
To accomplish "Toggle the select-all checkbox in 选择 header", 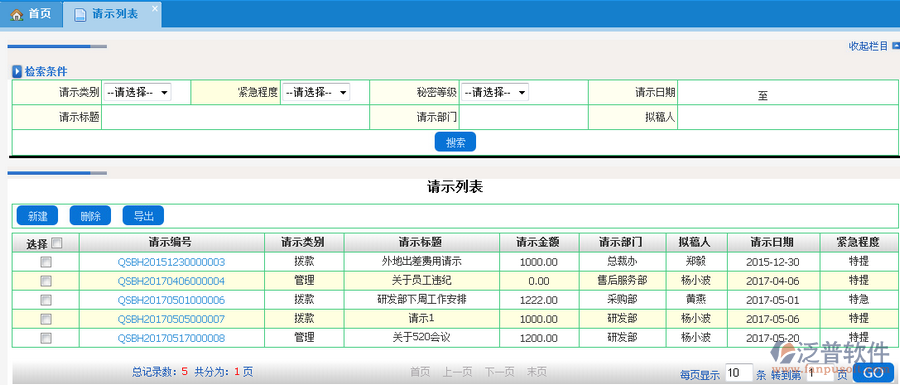I will click(x=56, y=243).
